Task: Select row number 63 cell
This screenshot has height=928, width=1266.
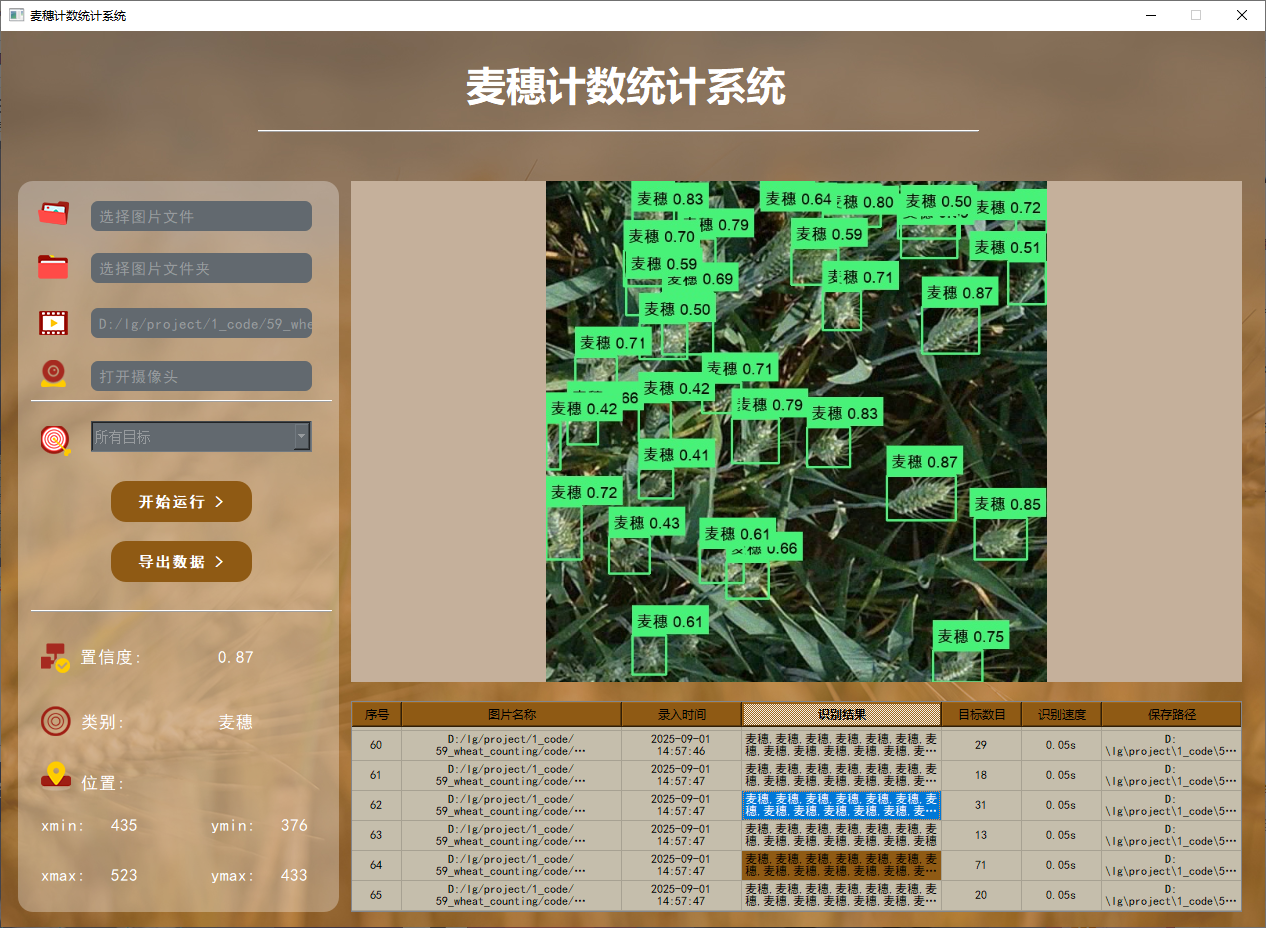Action: [x=376, y=835]
